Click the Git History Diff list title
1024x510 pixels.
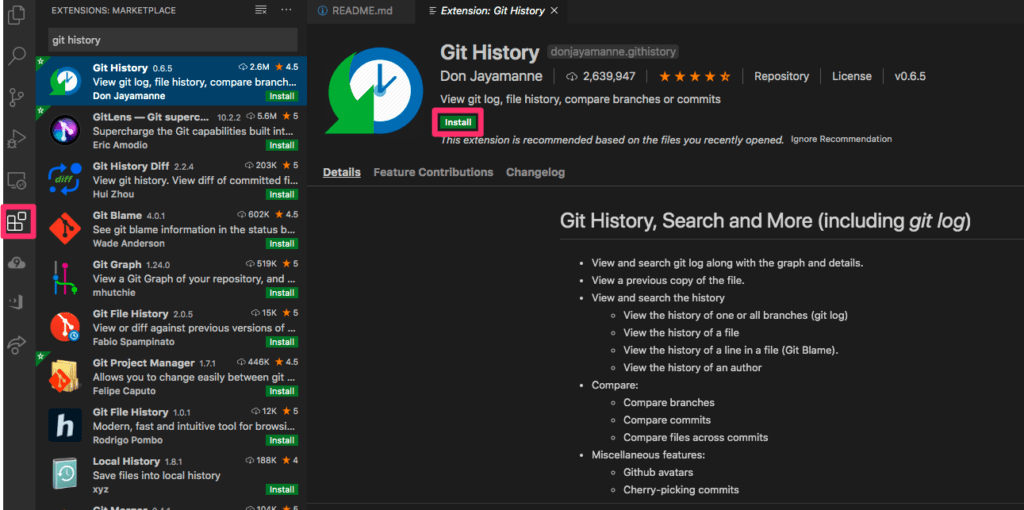pos(131,166)
